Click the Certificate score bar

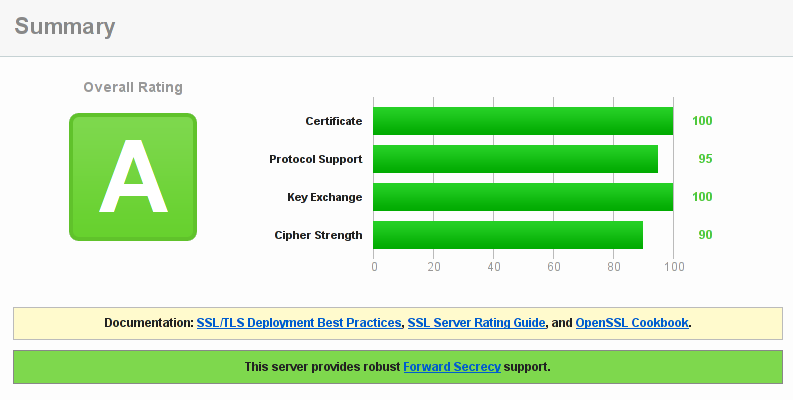pyautogui.click(x=523, y=121)
